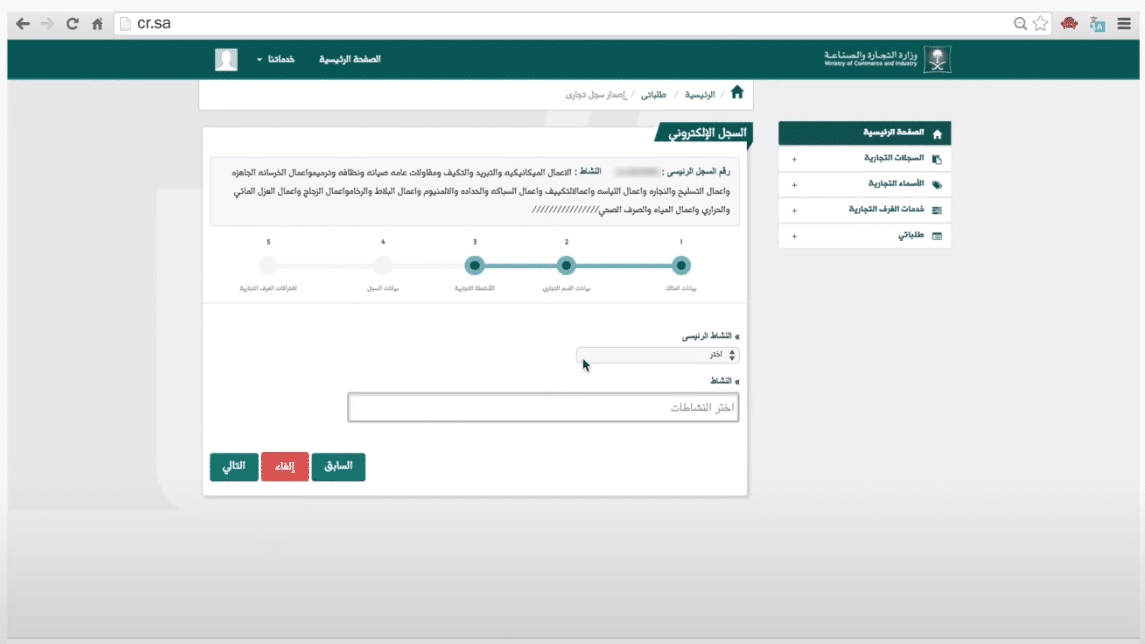Image resolution: width=1145 pixels, height=644 pixels.
Task: Click the السابق previous button
Action: tap(338, 467)
